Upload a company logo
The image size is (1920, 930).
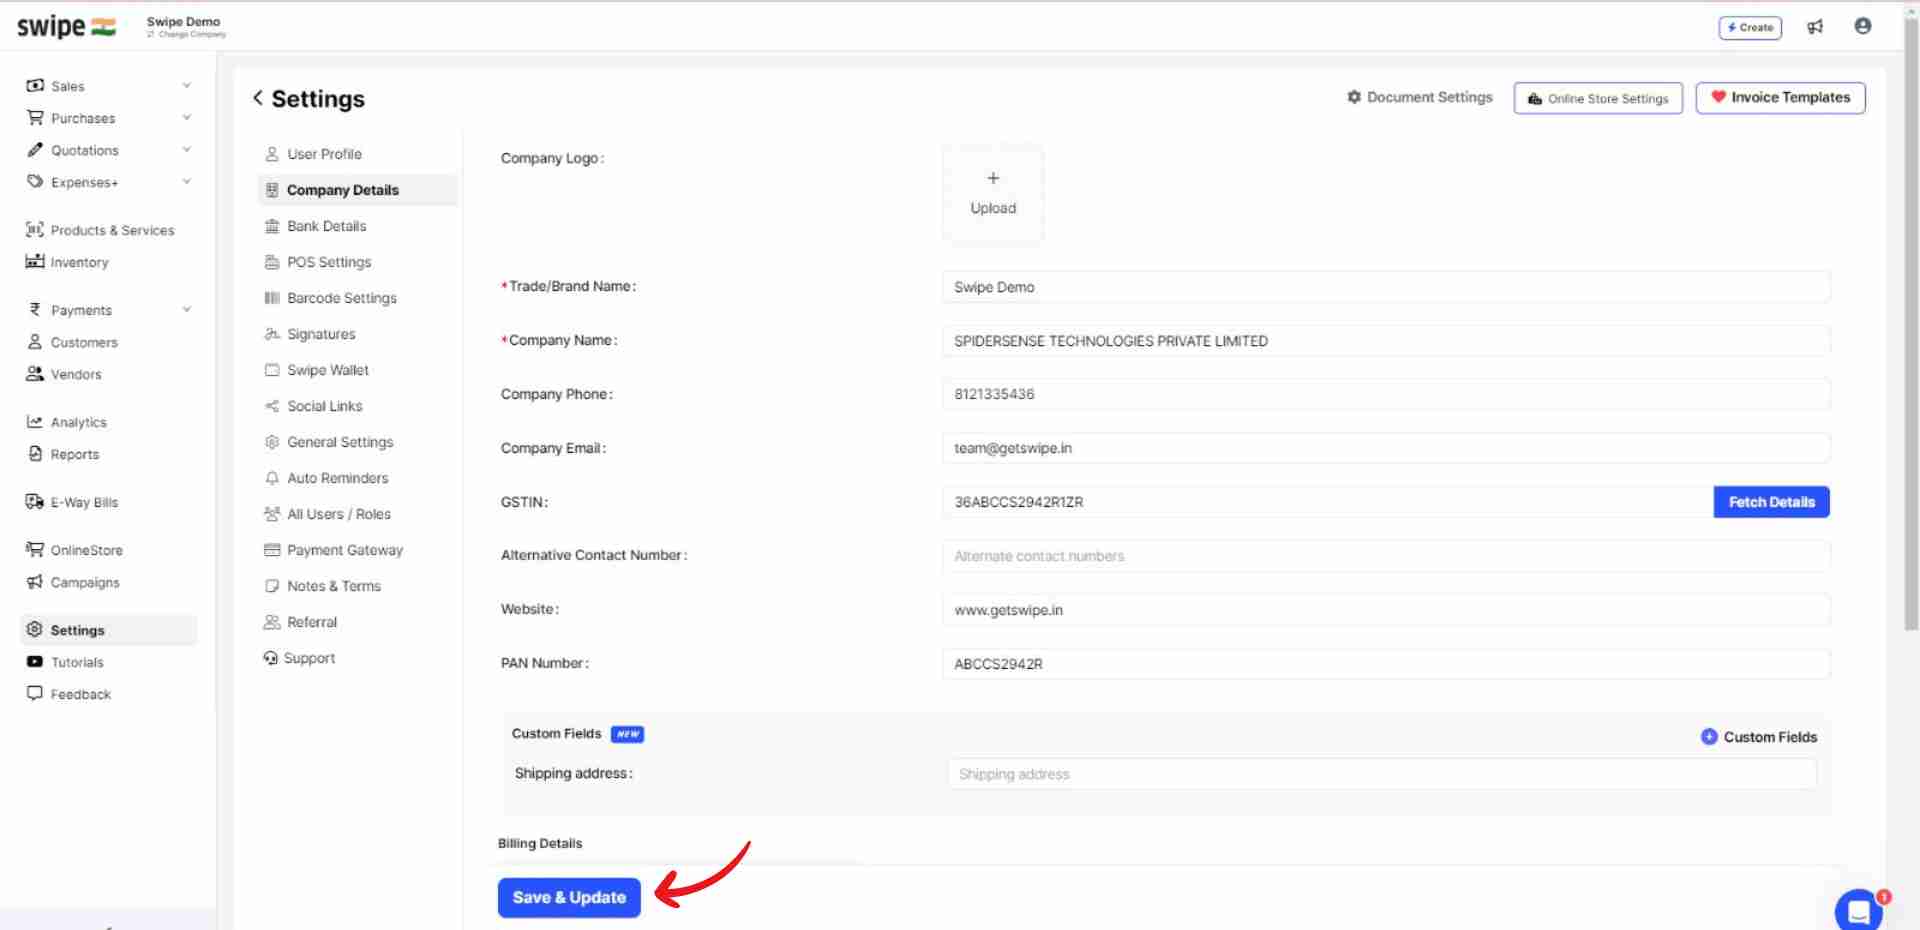(x=993, y=193)
